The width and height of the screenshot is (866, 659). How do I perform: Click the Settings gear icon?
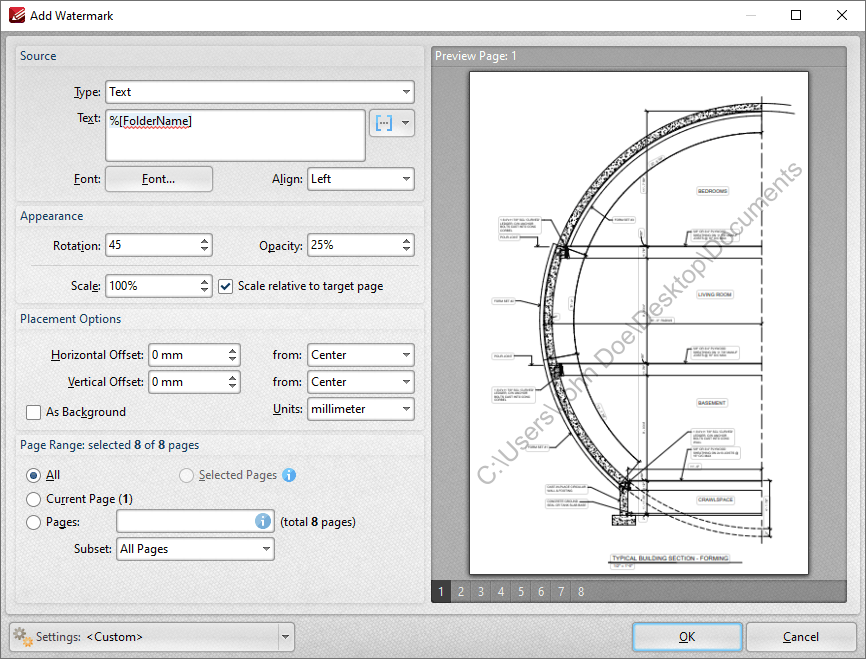pyautogui.click(x=23, y=637)
